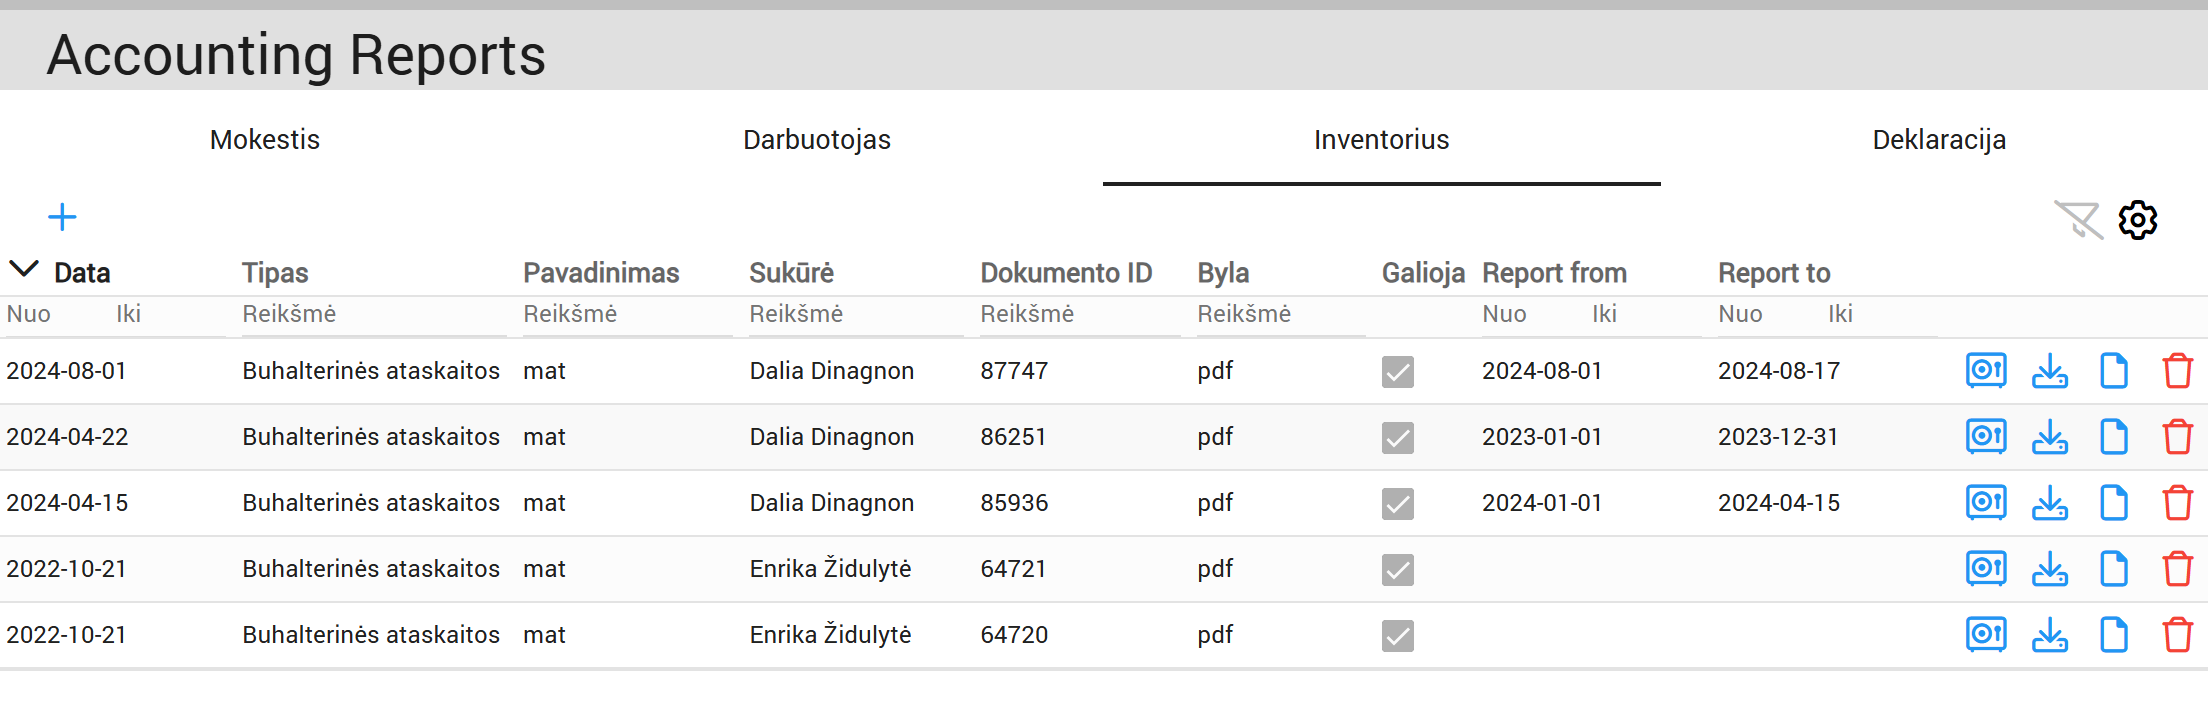Open file icon for document 85936
Viewport: 2208px width, 702px height.
pyautogui.click(x=2114, y=503)
